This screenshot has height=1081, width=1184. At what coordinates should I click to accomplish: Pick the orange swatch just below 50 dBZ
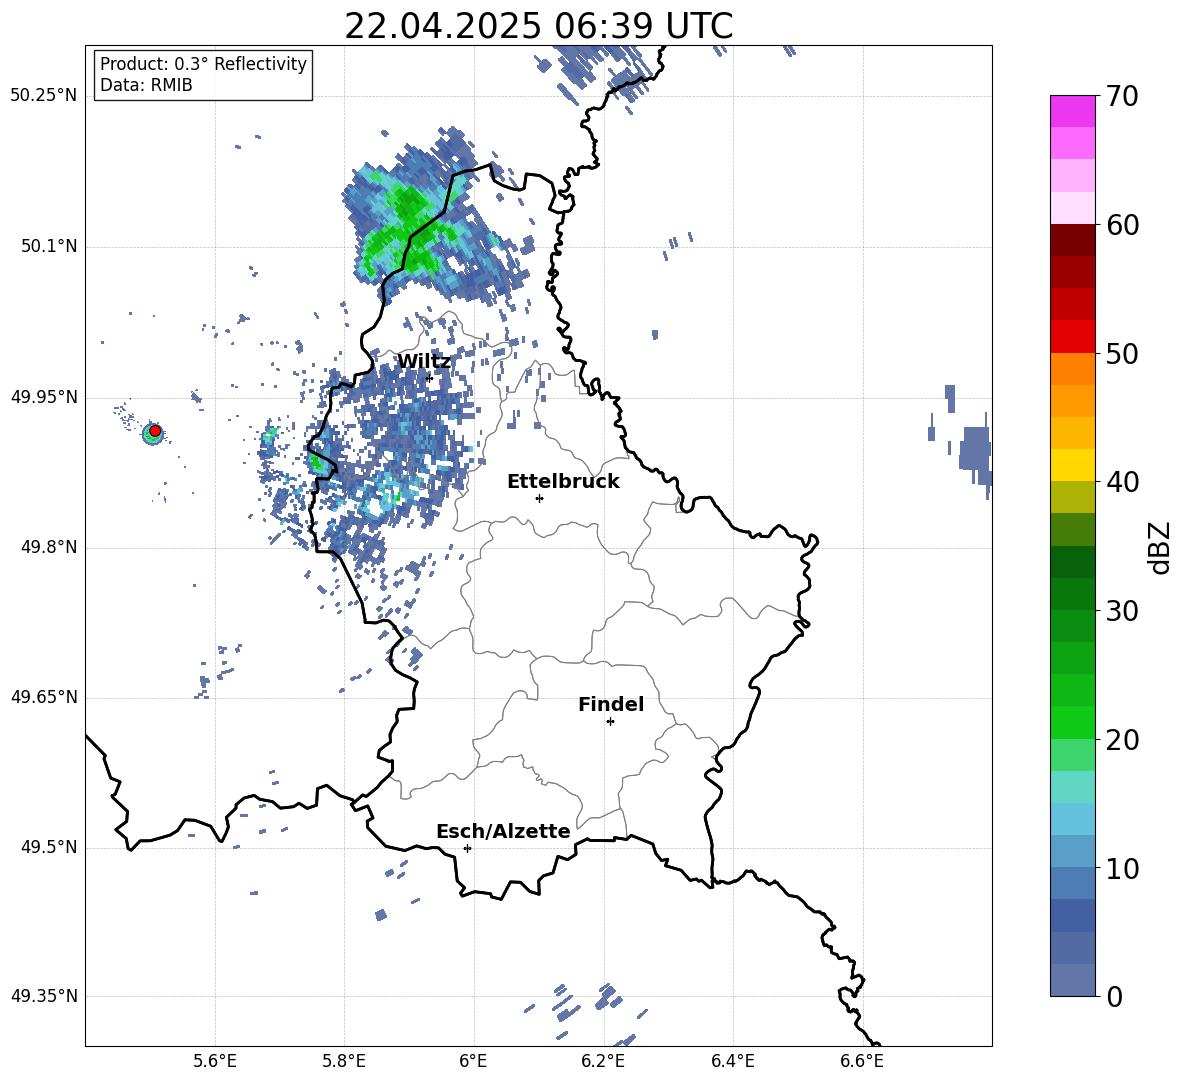(x=1073, y=369)
